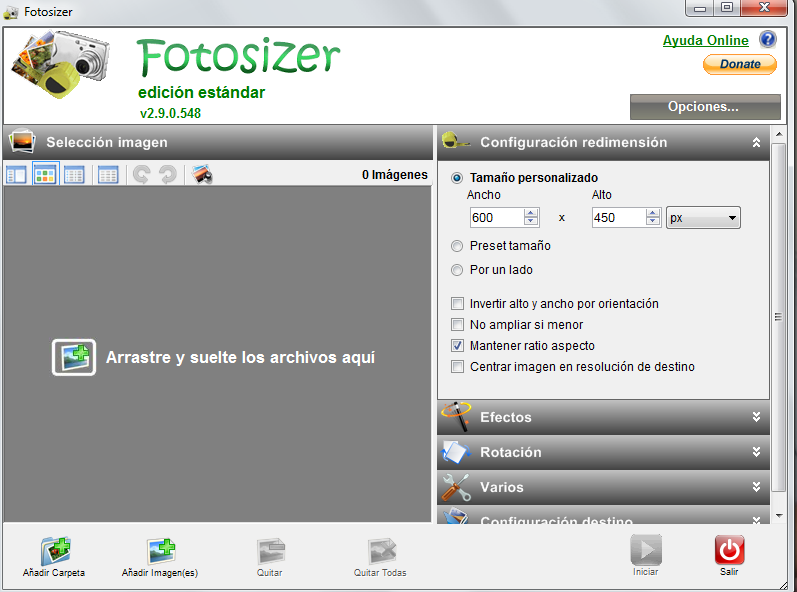
Task: Click the Añadir Carpeta folder icon
Action: (x=54, y=551)
